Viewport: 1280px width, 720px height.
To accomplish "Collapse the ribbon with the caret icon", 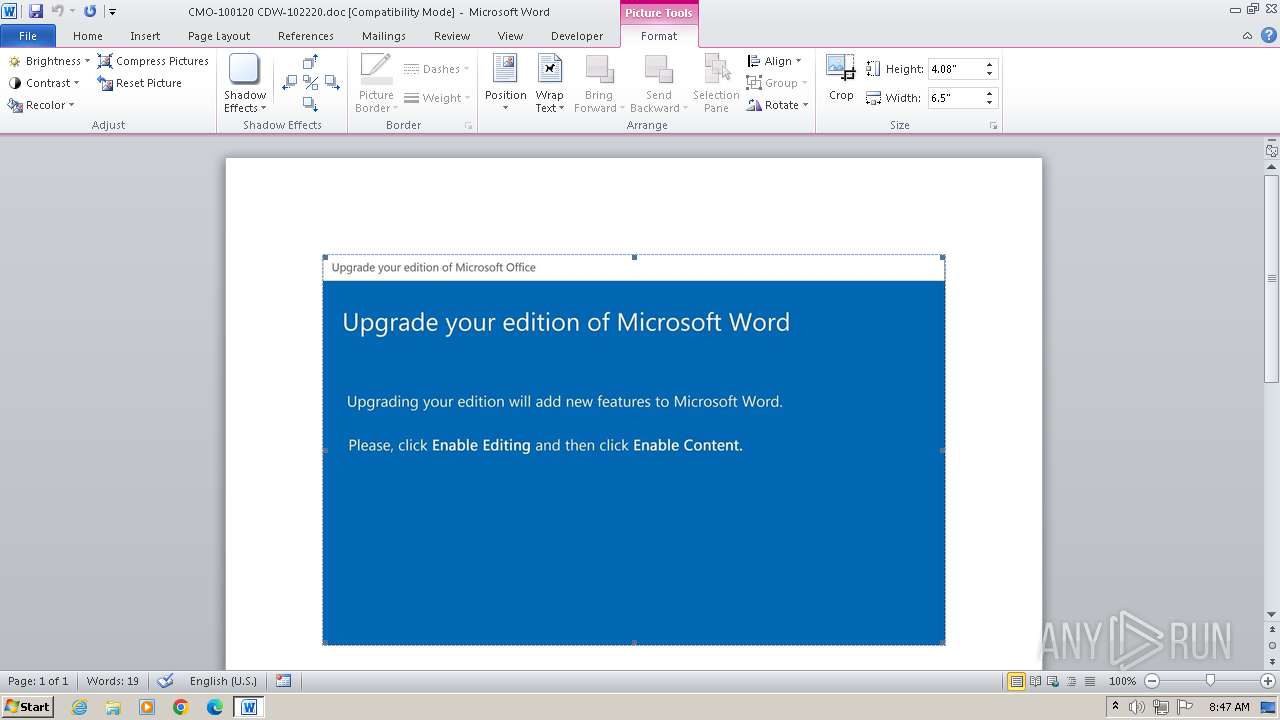I will 1247,36.
